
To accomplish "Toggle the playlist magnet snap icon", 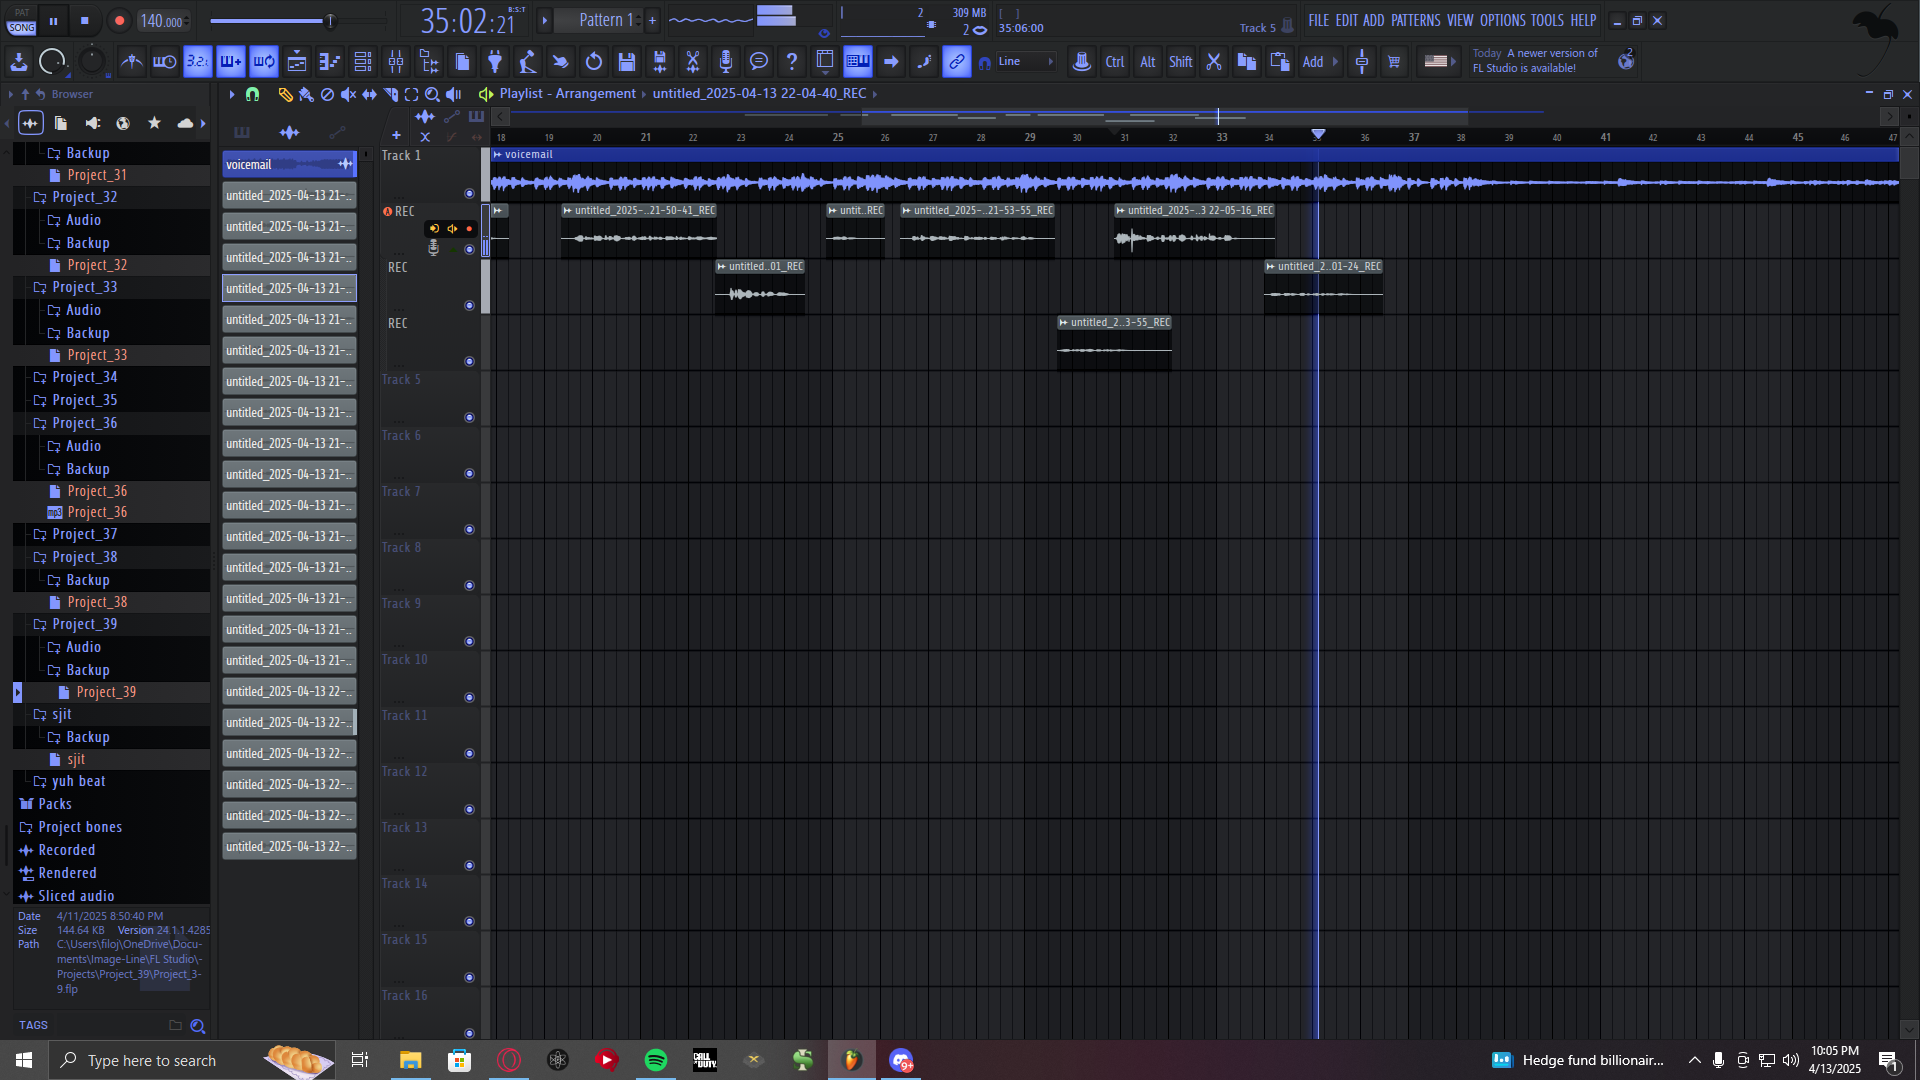I will click(x=252, y=94).
